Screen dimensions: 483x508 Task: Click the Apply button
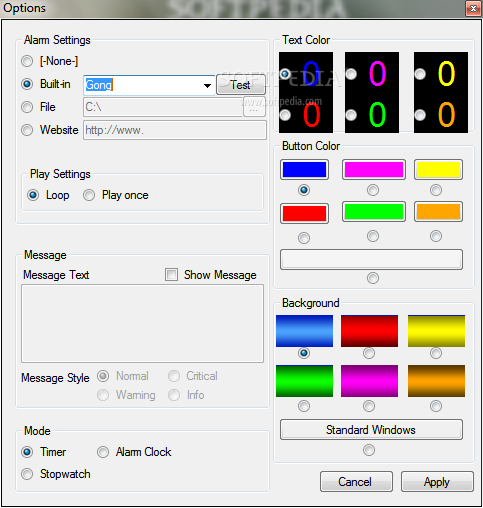tap(437, 481)
